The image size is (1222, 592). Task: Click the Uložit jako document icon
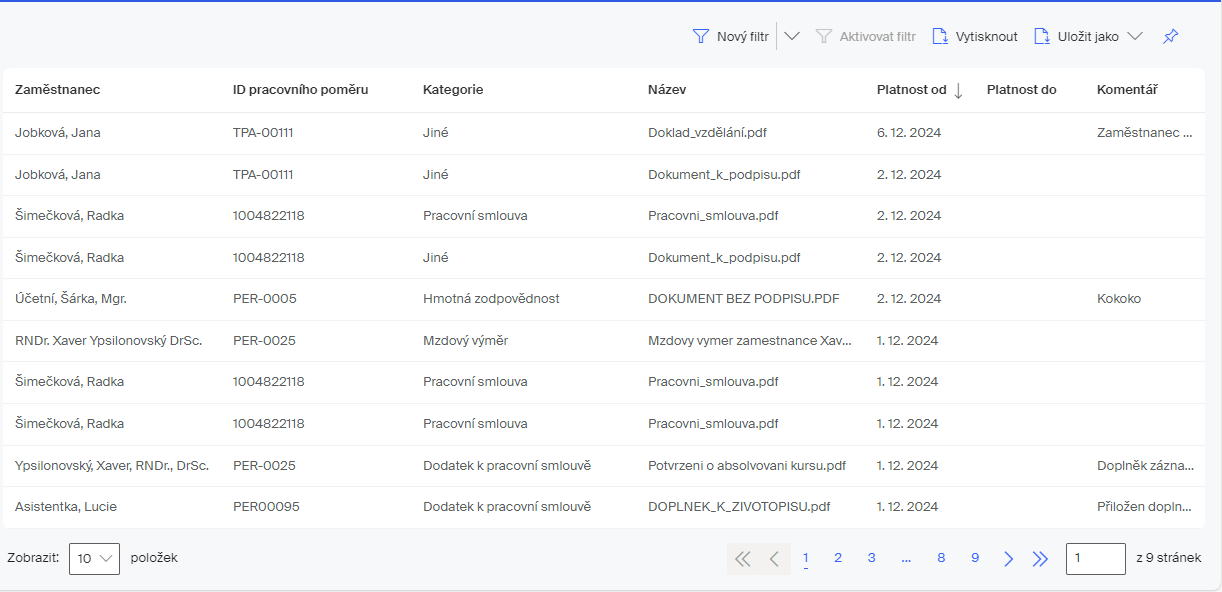click(1042, 36)
